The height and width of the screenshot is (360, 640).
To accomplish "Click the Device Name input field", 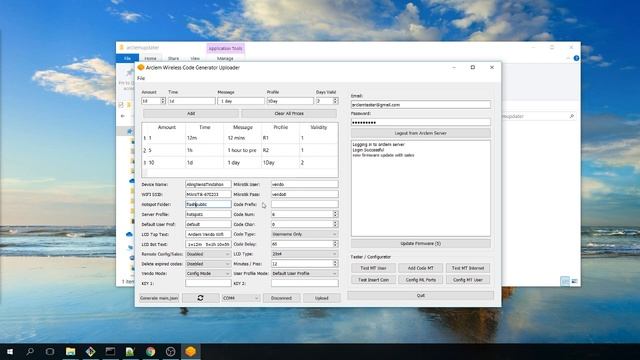I will tap(208, 184).
